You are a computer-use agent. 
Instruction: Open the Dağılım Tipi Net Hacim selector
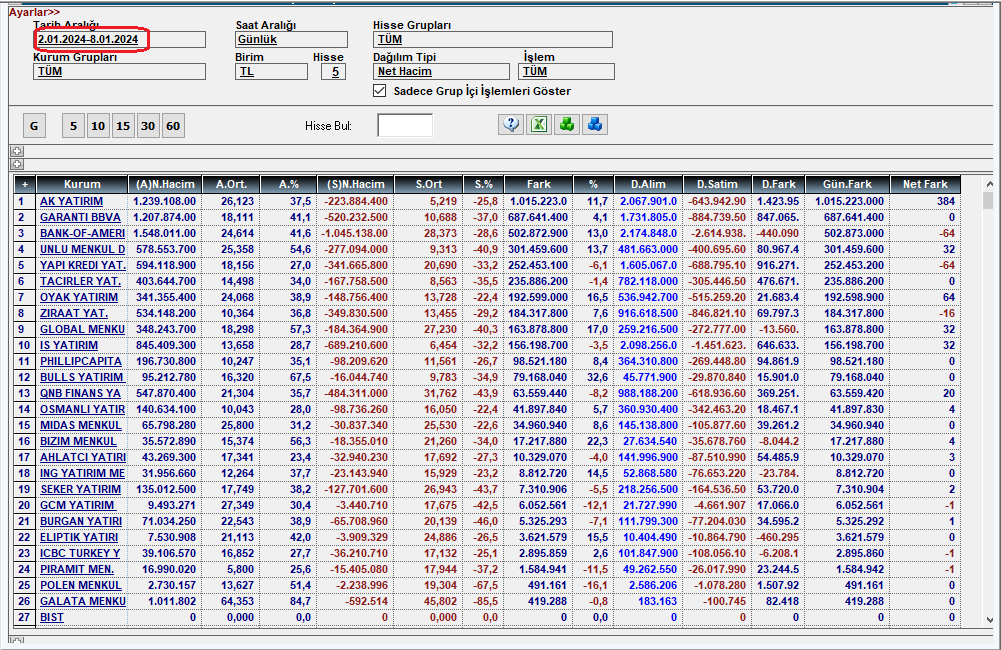[442, 72]
